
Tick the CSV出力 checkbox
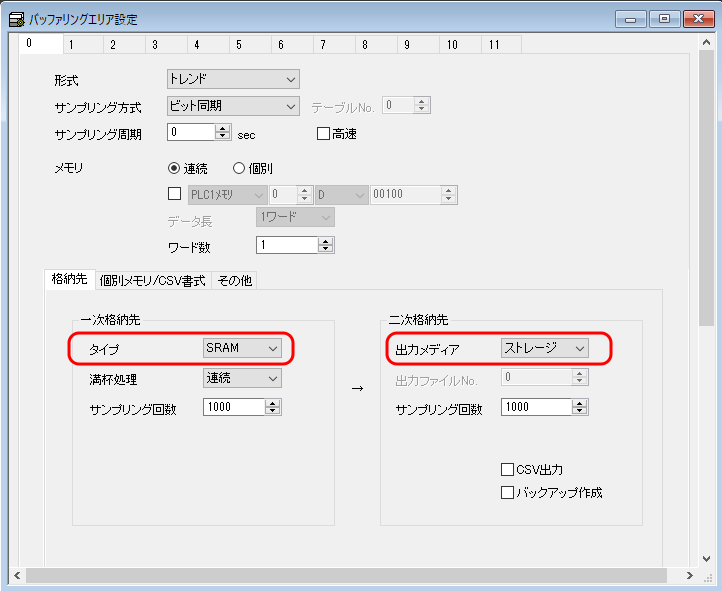coord(507,469)
